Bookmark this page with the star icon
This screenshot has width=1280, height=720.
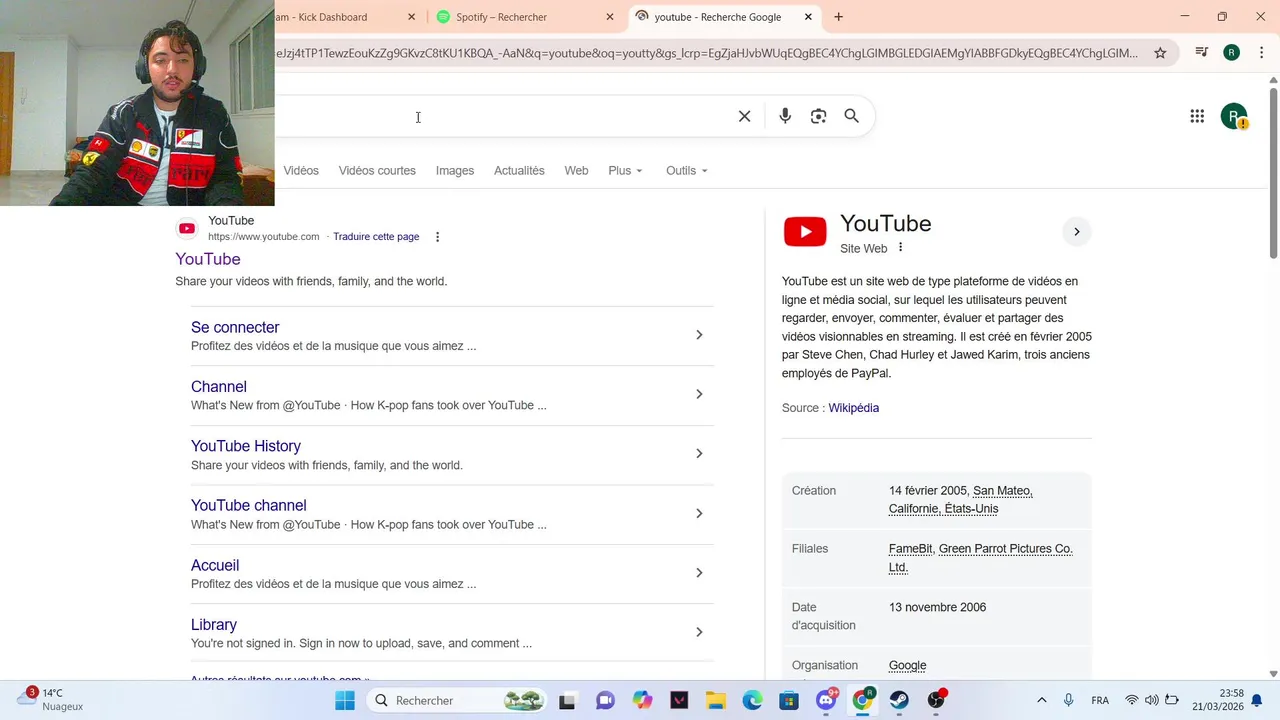(1160, 53)
